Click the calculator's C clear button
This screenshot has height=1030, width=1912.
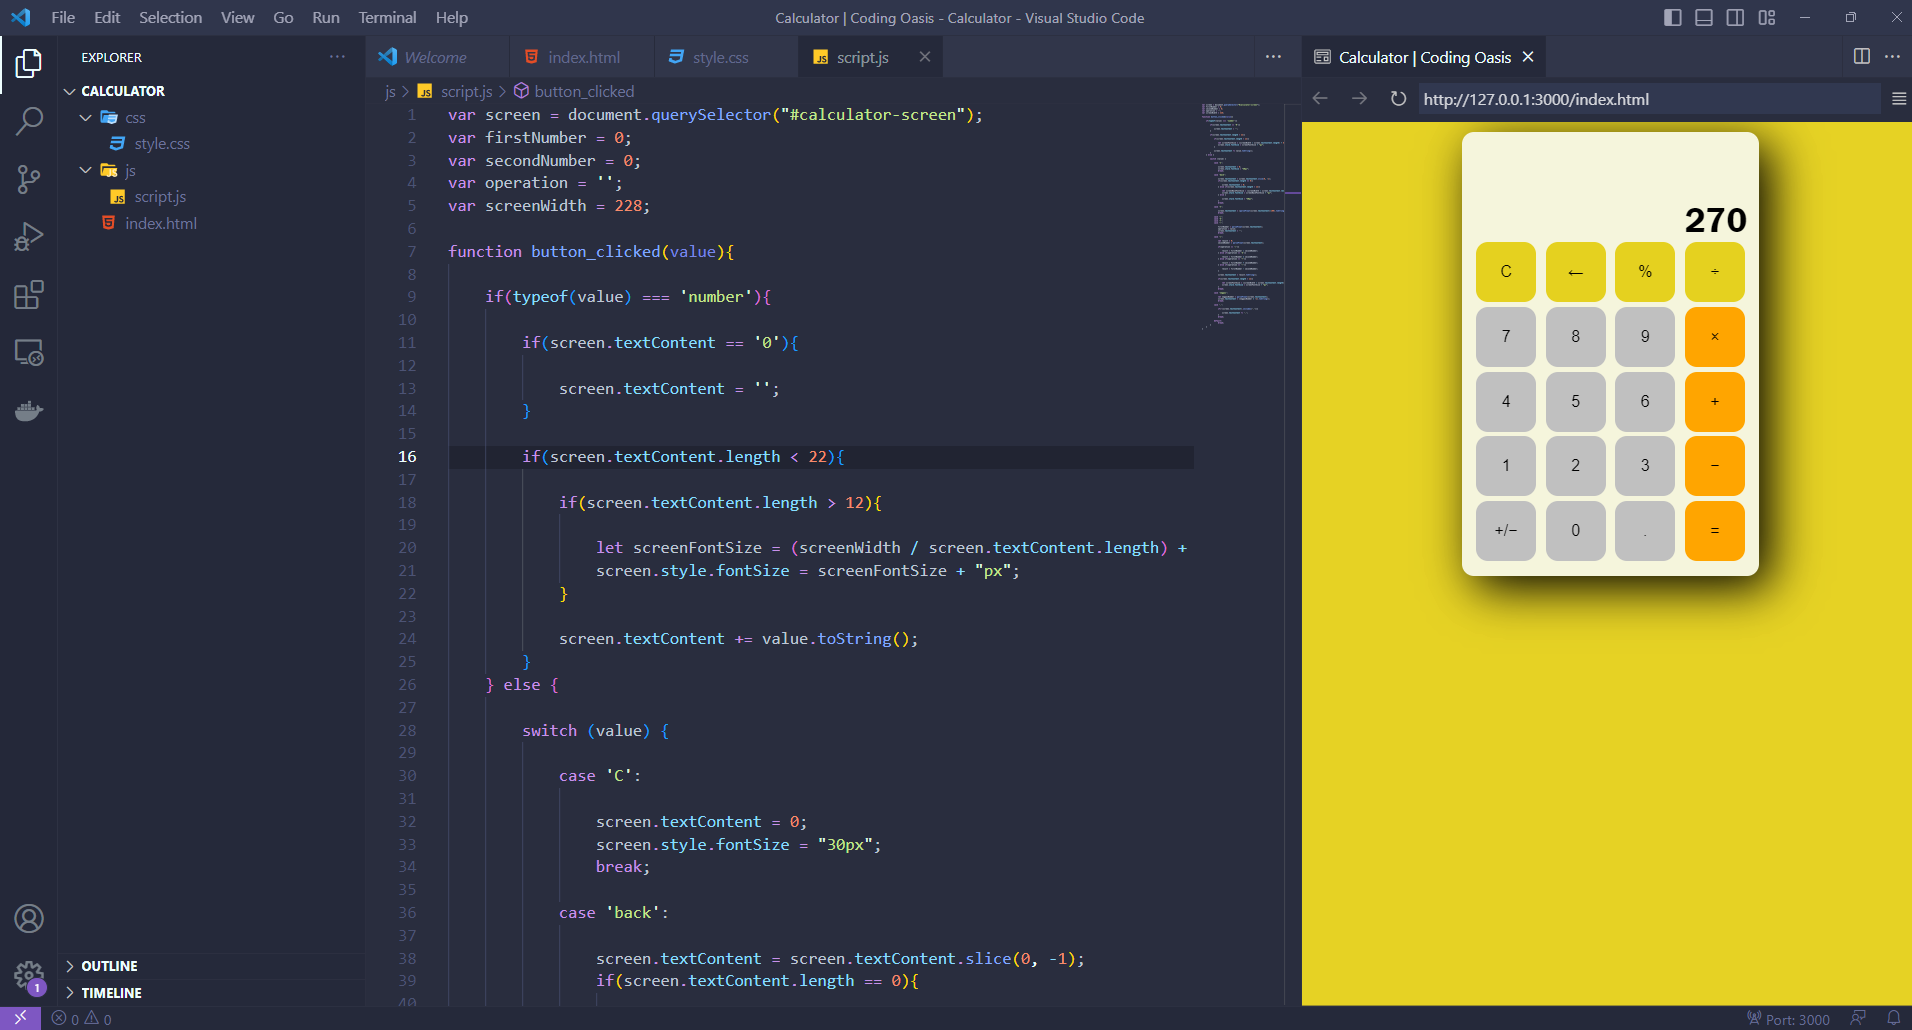[x=1506, y=272]
